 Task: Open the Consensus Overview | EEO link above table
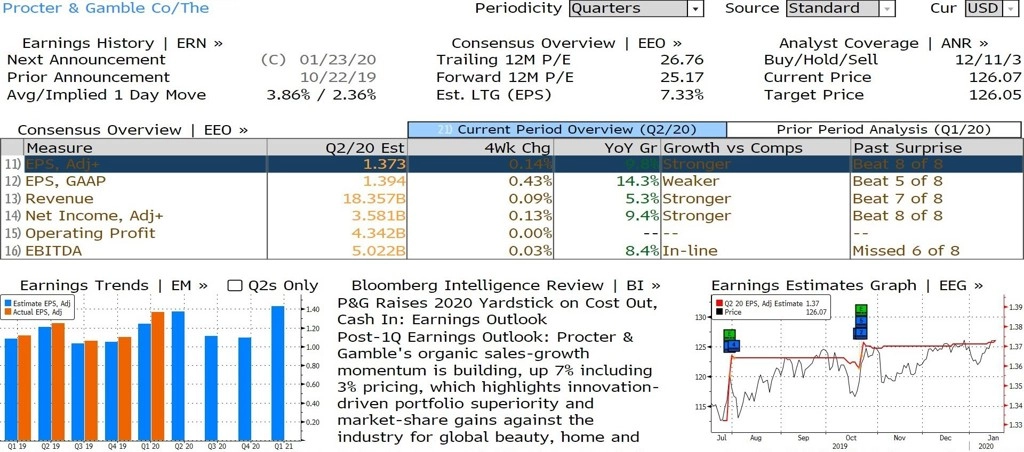pyautogui.click(x=133, y=130)
